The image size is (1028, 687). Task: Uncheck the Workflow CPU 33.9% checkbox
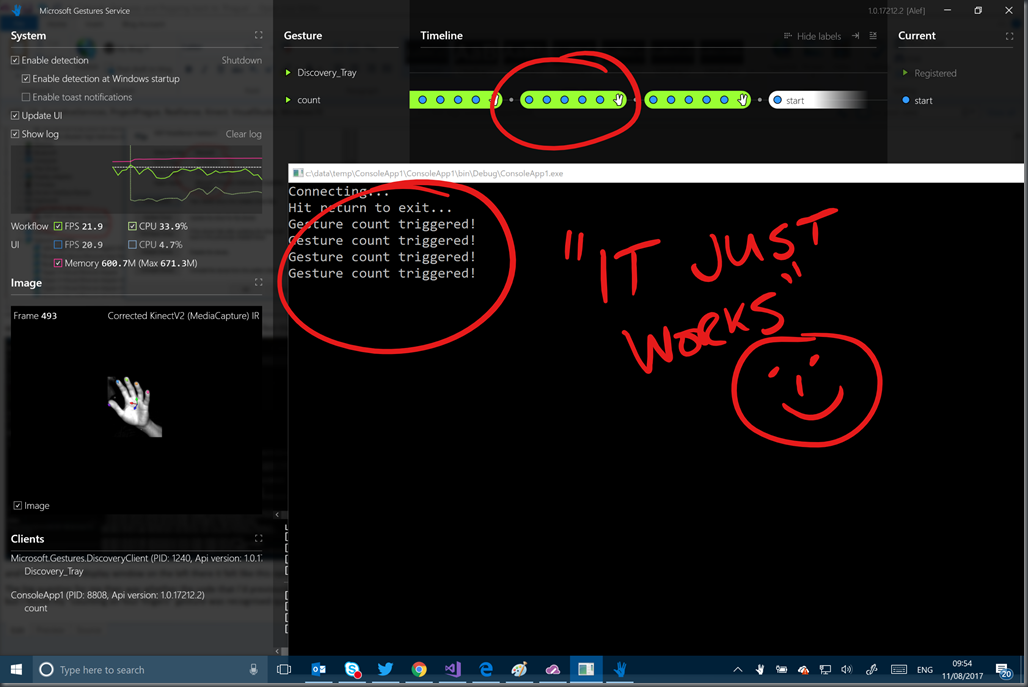coord(132,226)
